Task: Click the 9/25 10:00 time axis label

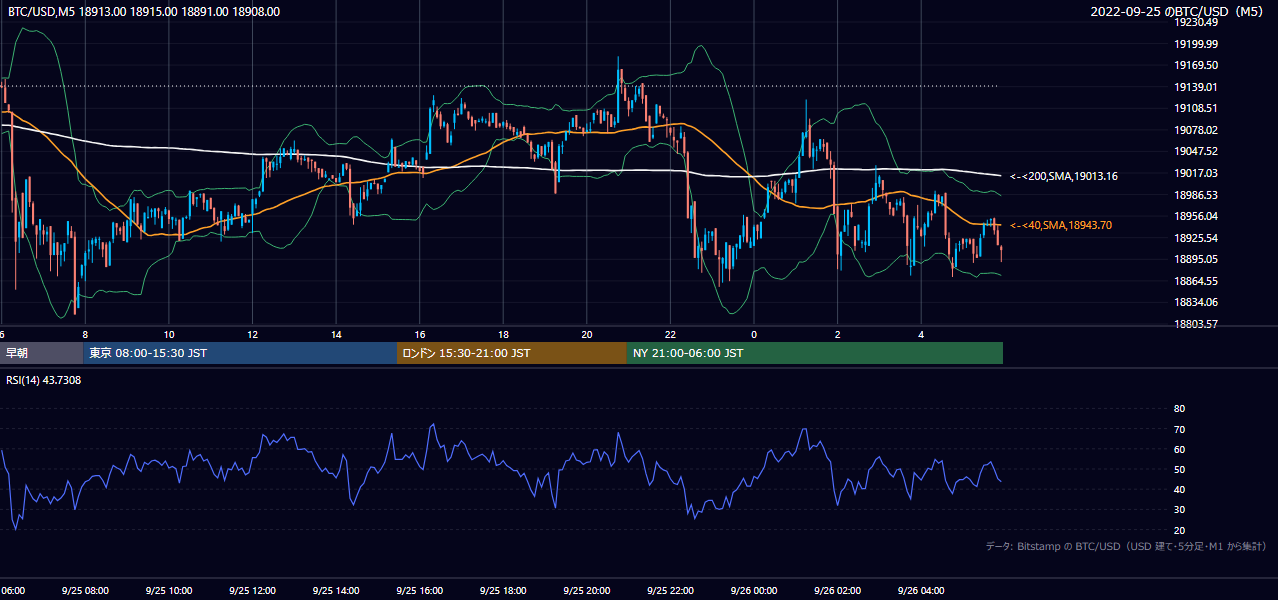Action: tap(169, 591)
